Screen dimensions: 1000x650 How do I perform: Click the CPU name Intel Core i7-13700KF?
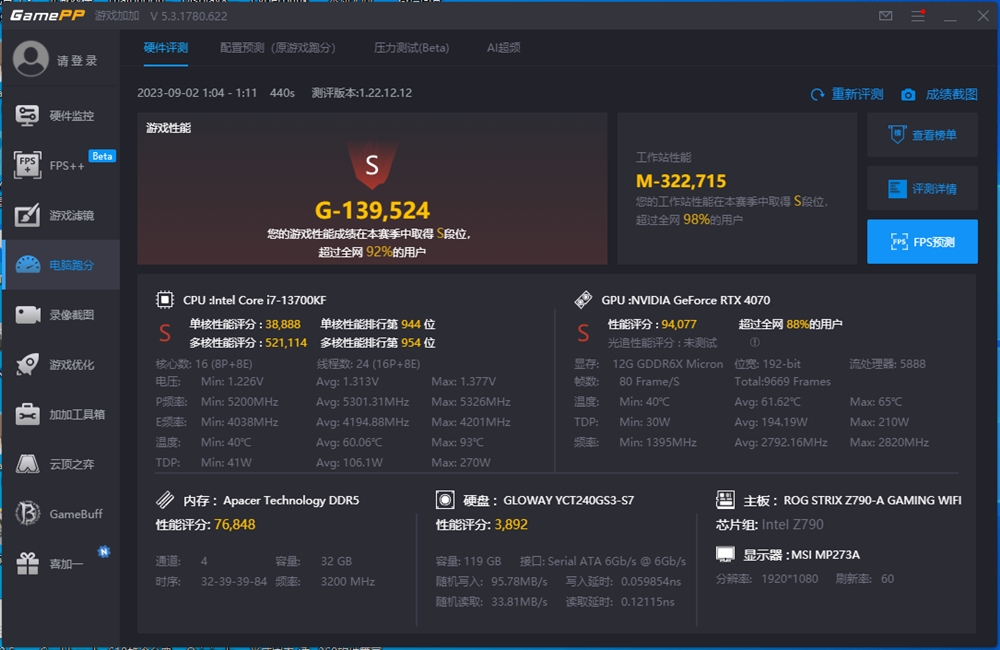[268, 300]
